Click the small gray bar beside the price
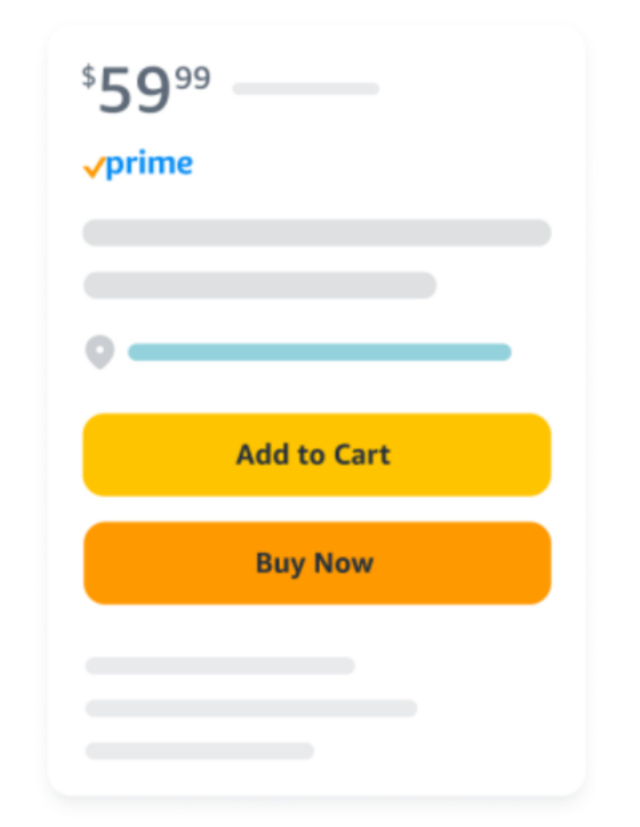This screenshot has width=640, height=827. tap(306, 88)
